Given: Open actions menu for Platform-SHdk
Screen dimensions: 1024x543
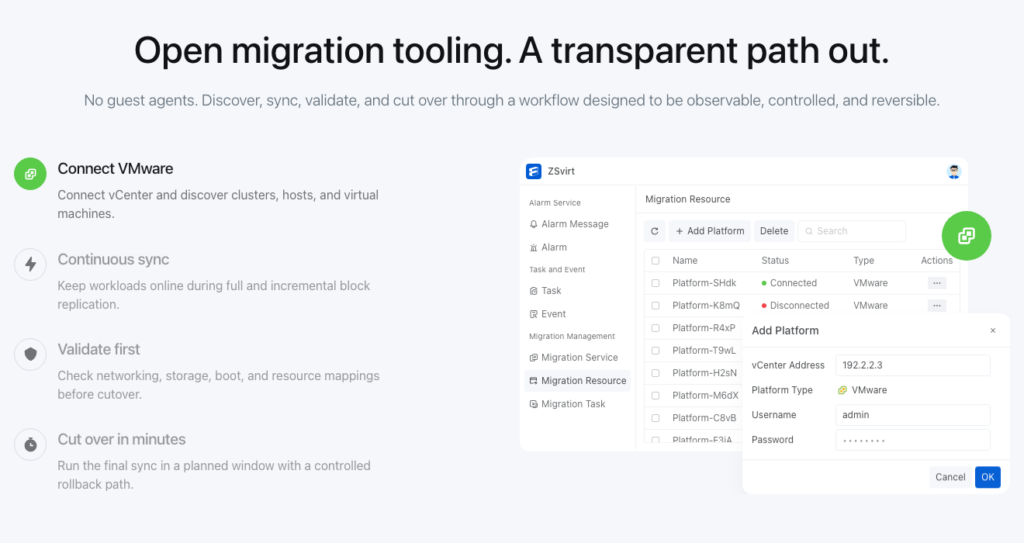Looking at the screenshot, I should tap(936, 283).
